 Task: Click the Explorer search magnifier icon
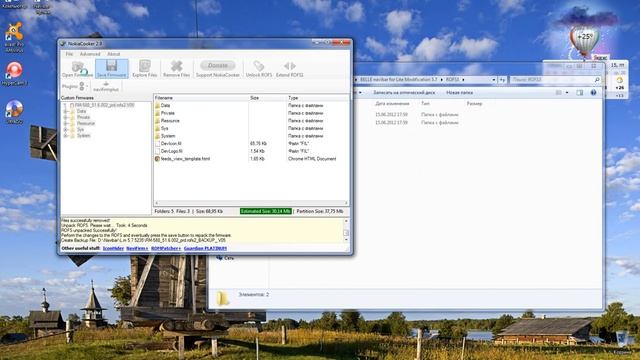597,80
